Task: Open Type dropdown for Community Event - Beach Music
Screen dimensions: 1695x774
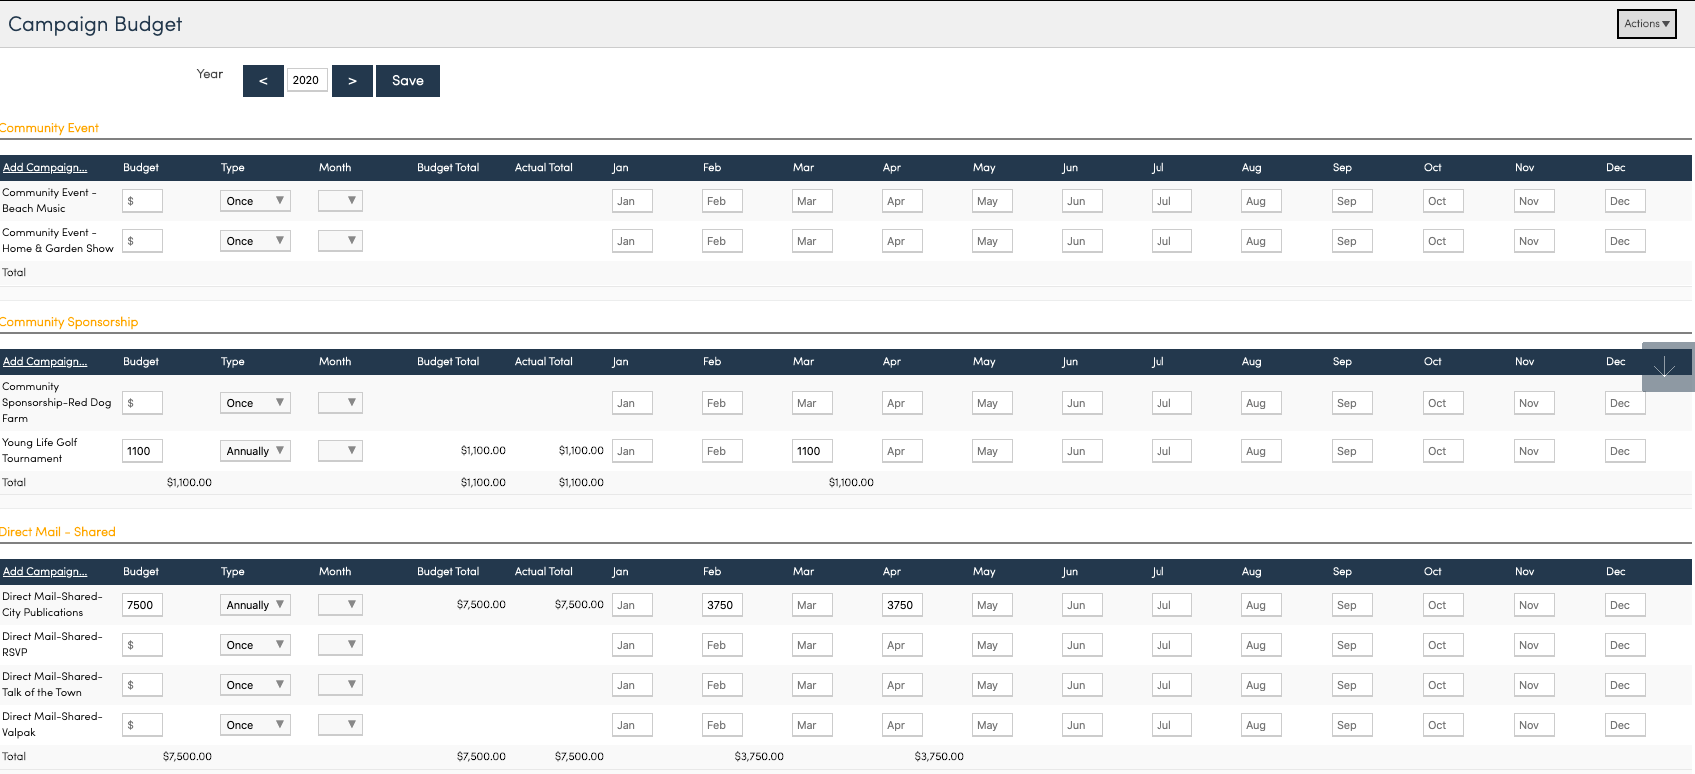Action: pos(255,201)
